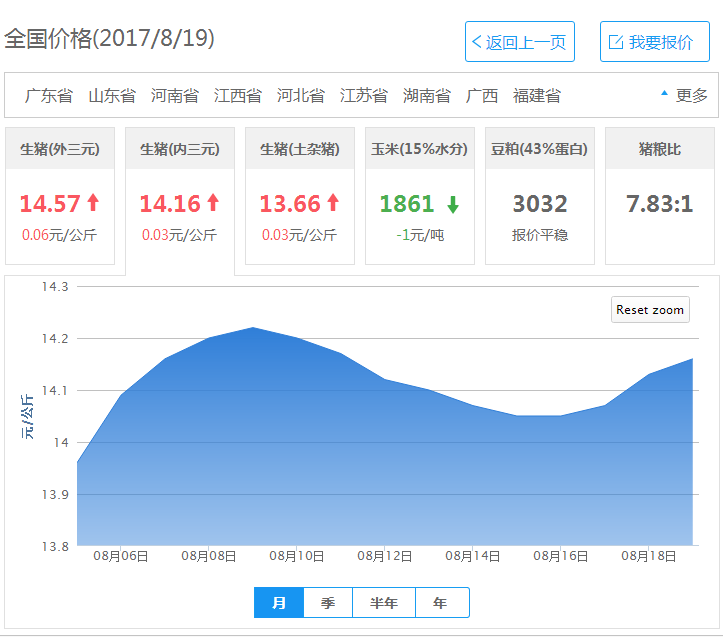The width and height of the screenshot is (723, 637).
Task: Expand the 更多 province list
Action: click(684, 96)
